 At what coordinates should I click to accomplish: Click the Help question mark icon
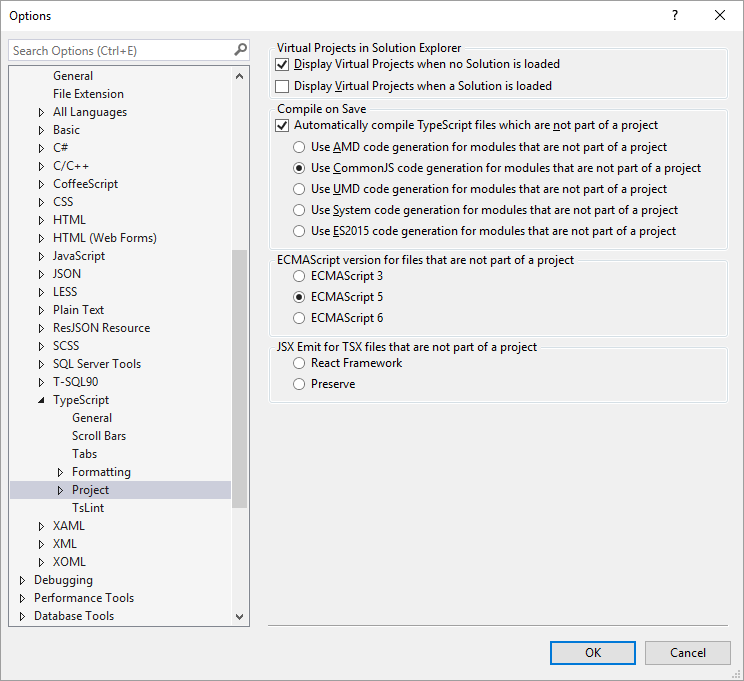click(674, 15)
